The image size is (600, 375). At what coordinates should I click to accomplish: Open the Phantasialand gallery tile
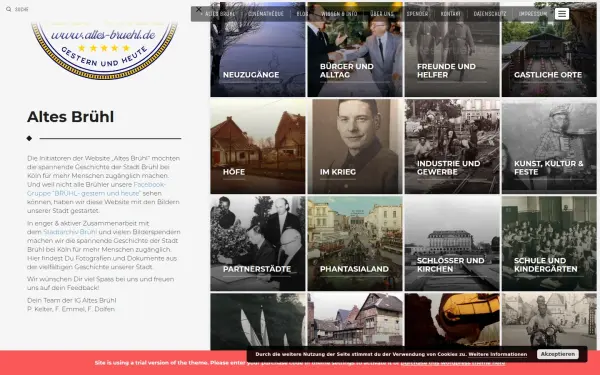point(355,243)
